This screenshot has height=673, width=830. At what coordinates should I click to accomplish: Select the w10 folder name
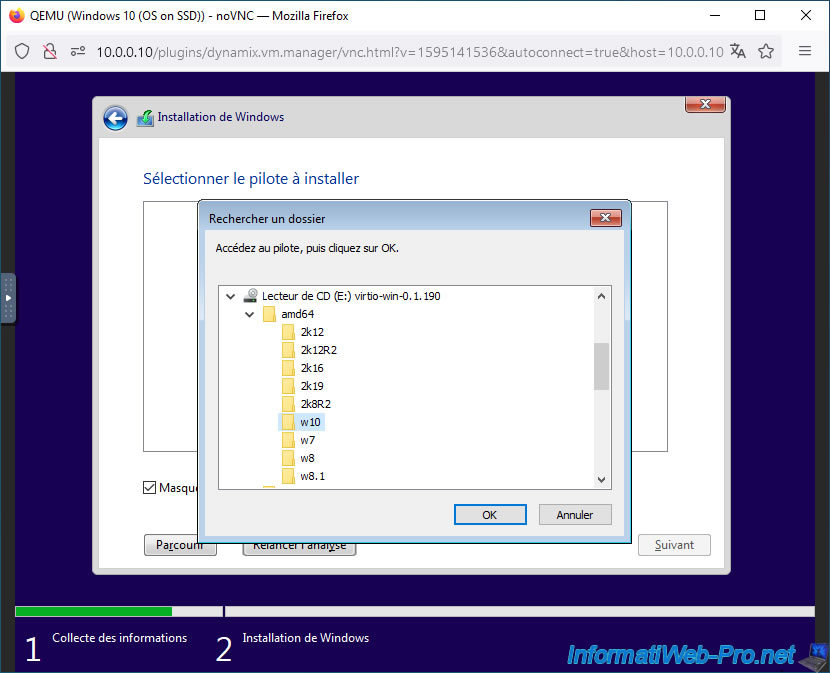coord(310,422)
